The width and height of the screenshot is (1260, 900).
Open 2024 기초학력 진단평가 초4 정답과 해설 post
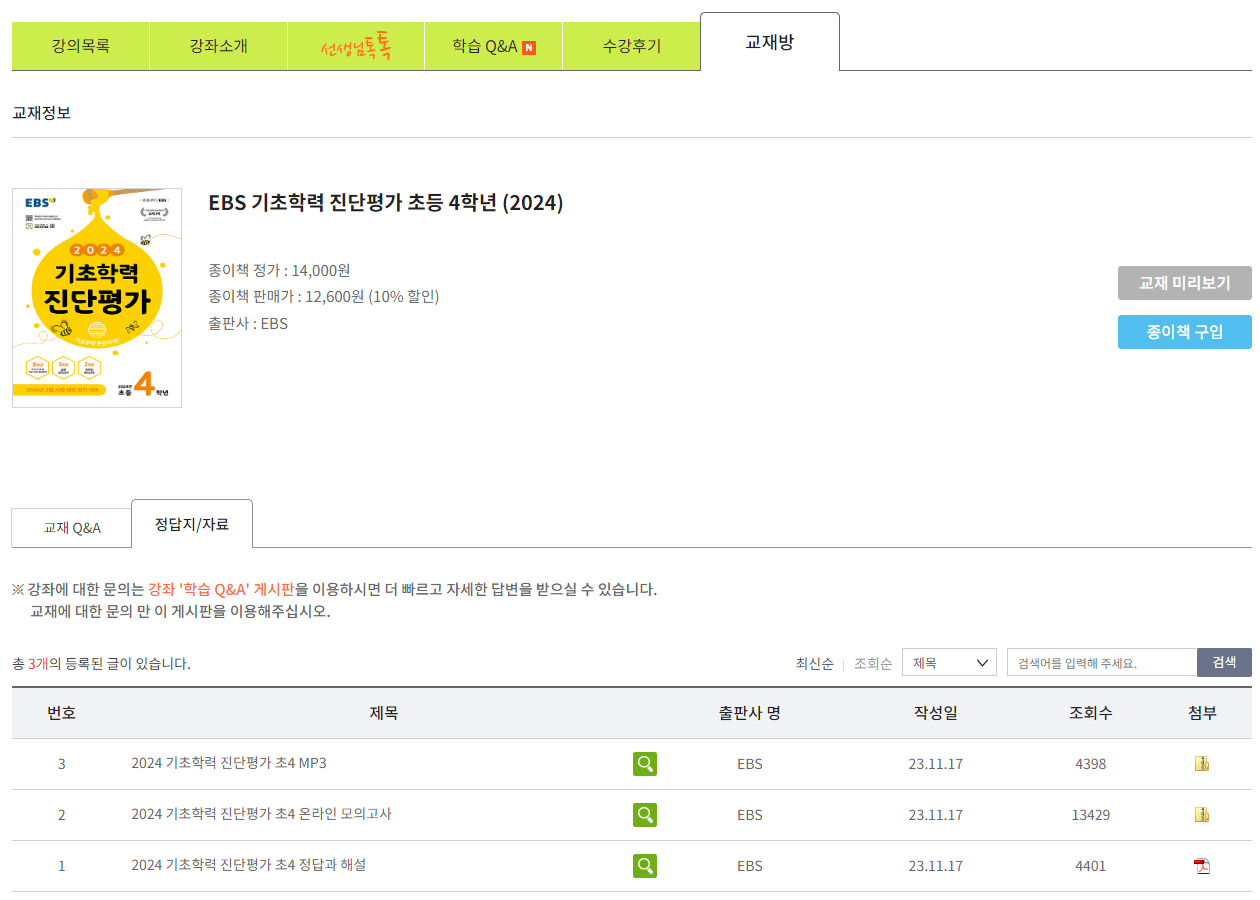point(248,865)
